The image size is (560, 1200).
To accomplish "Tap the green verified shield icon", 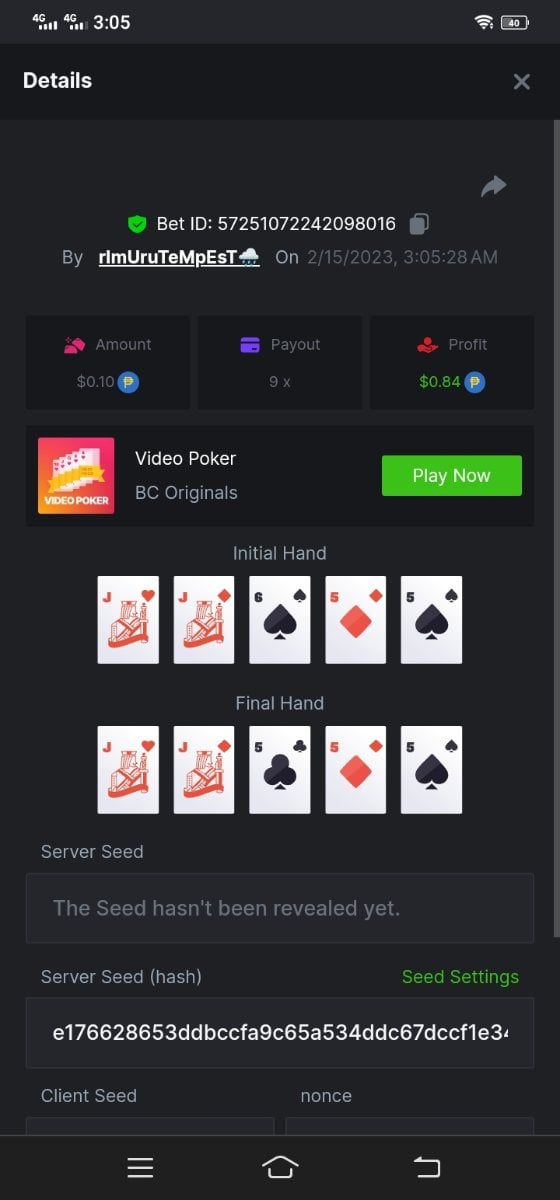I will pyautogui.click(x=137, y=224).
